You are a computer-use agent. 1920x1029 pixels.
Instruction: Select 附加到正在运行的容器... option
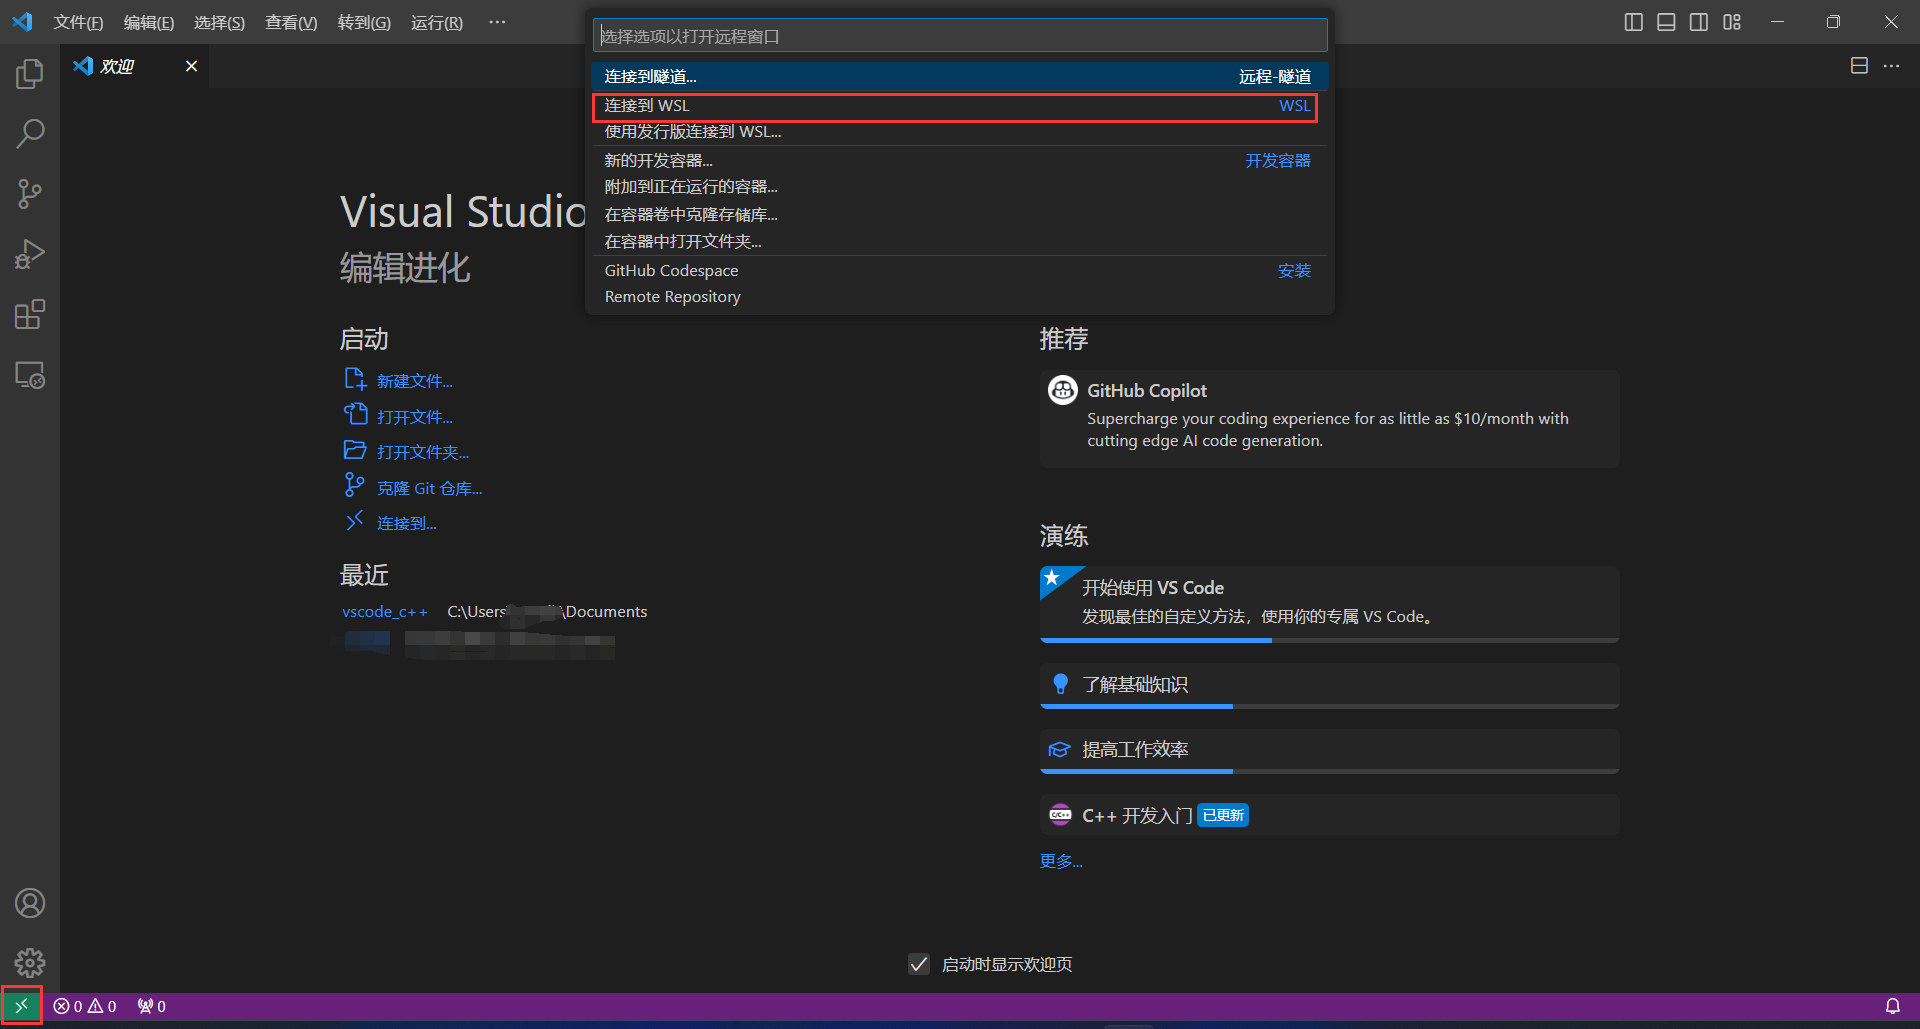click(960, 187)
